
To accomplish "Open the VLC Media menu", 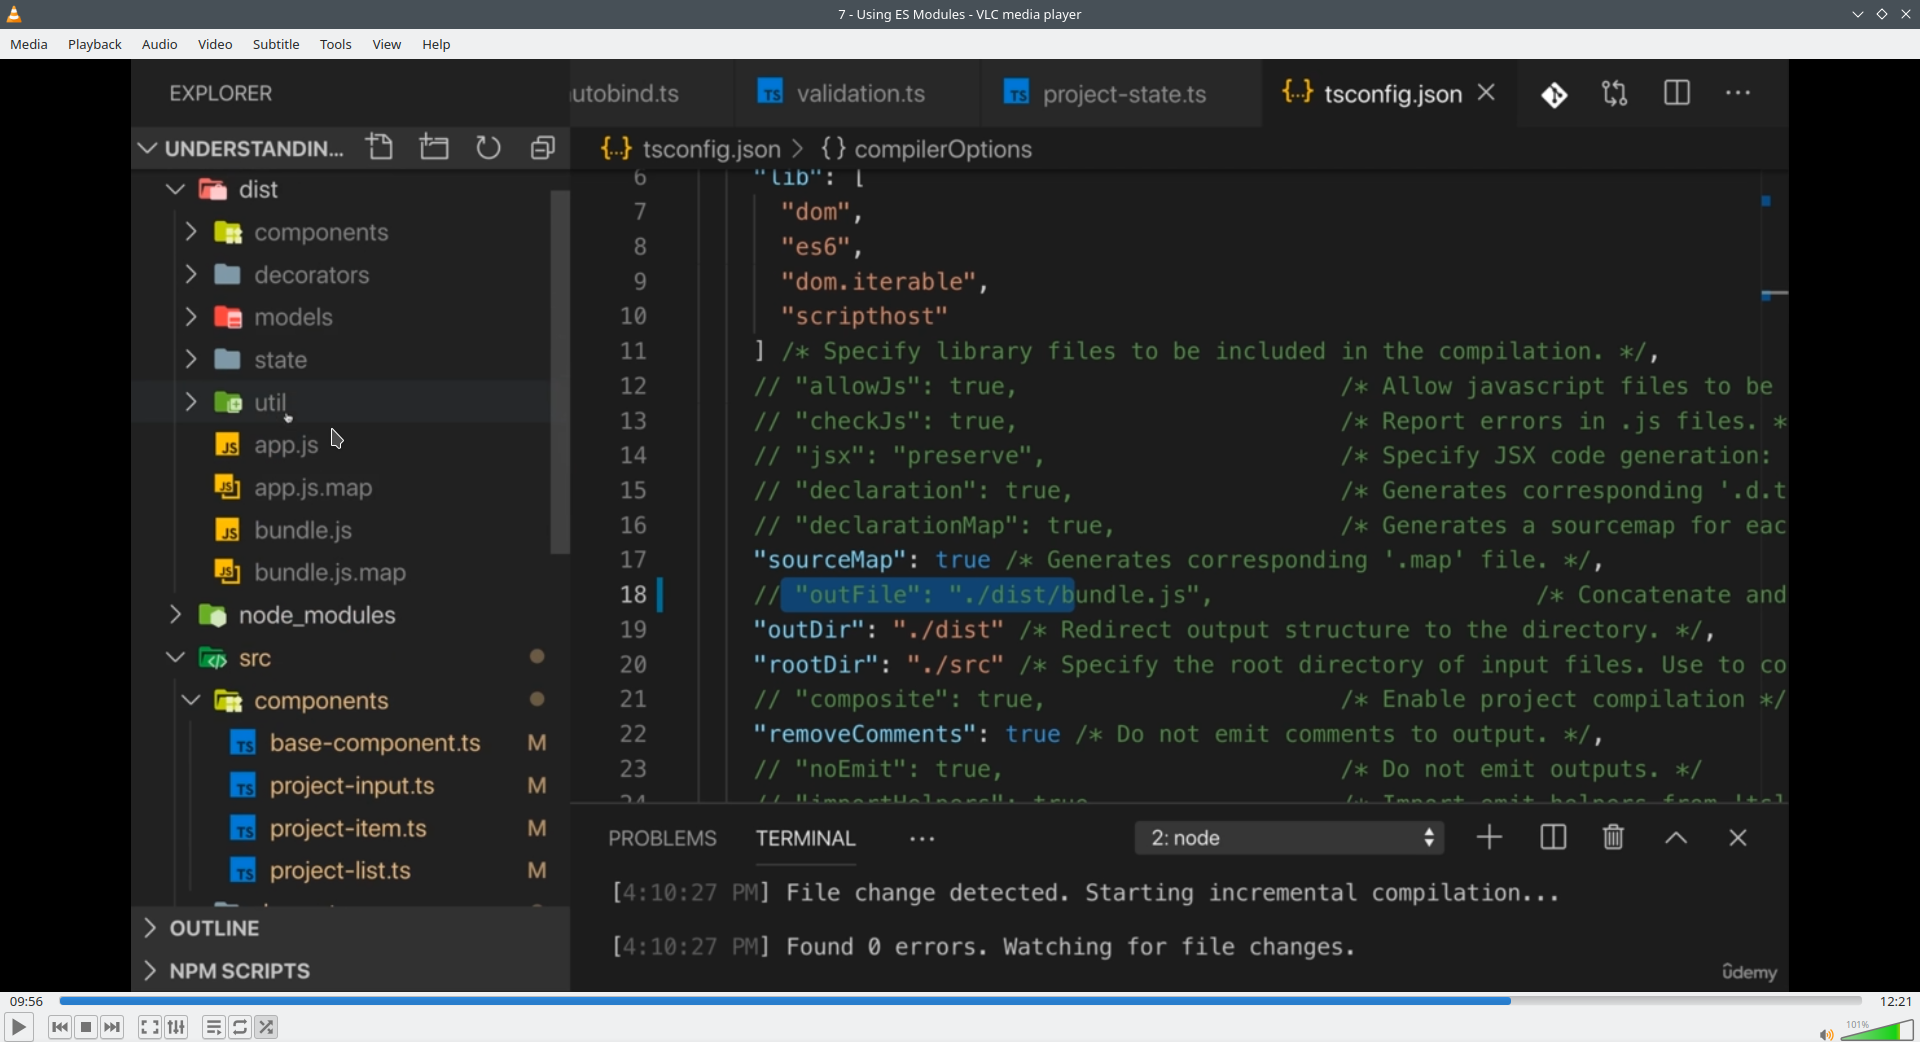I will click(29, 45).
